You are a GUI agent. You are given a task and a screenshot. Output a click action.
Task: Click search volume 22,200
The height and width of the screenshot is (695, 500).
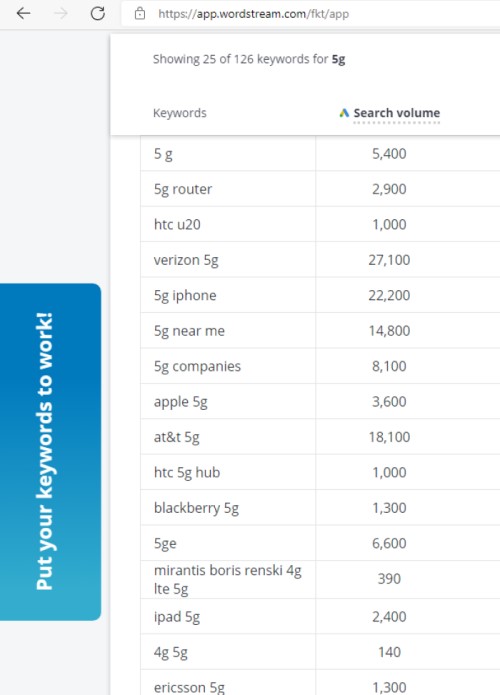click(x=389, y=296)
